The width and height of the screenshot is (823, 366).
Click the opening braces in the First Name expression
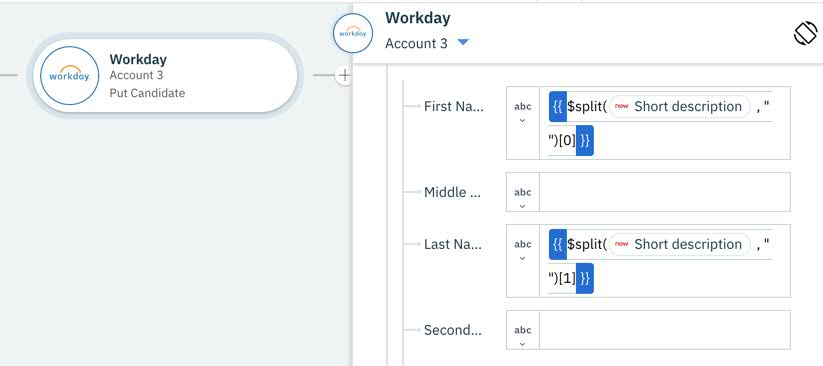click(x=558, y=107)
